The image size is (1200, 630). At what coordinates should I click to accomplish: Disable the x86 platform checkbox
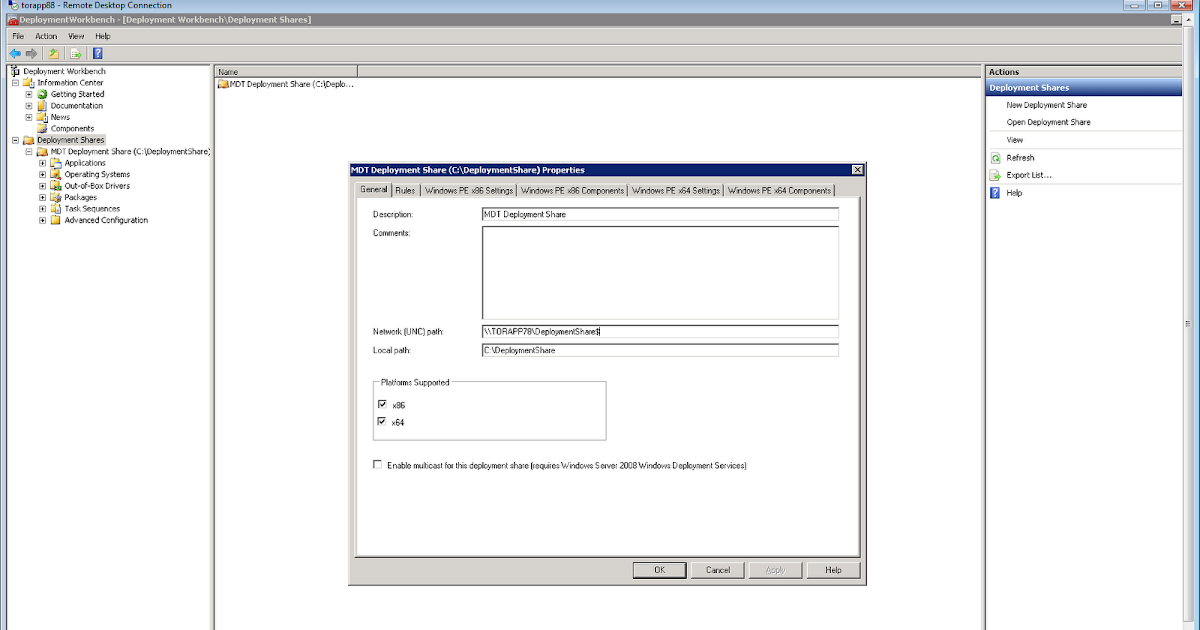click(x=381, y=404)
